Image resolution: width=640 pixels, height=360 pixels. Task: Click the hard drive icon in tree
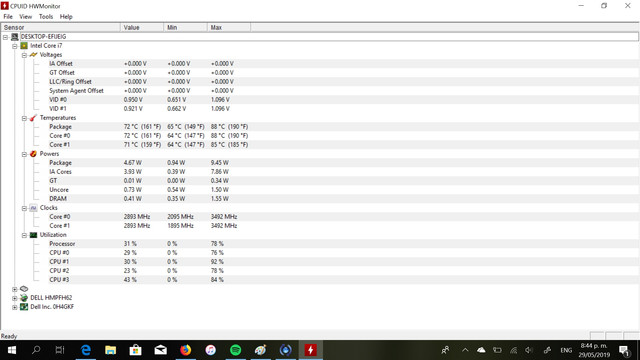tap(24, 289)
